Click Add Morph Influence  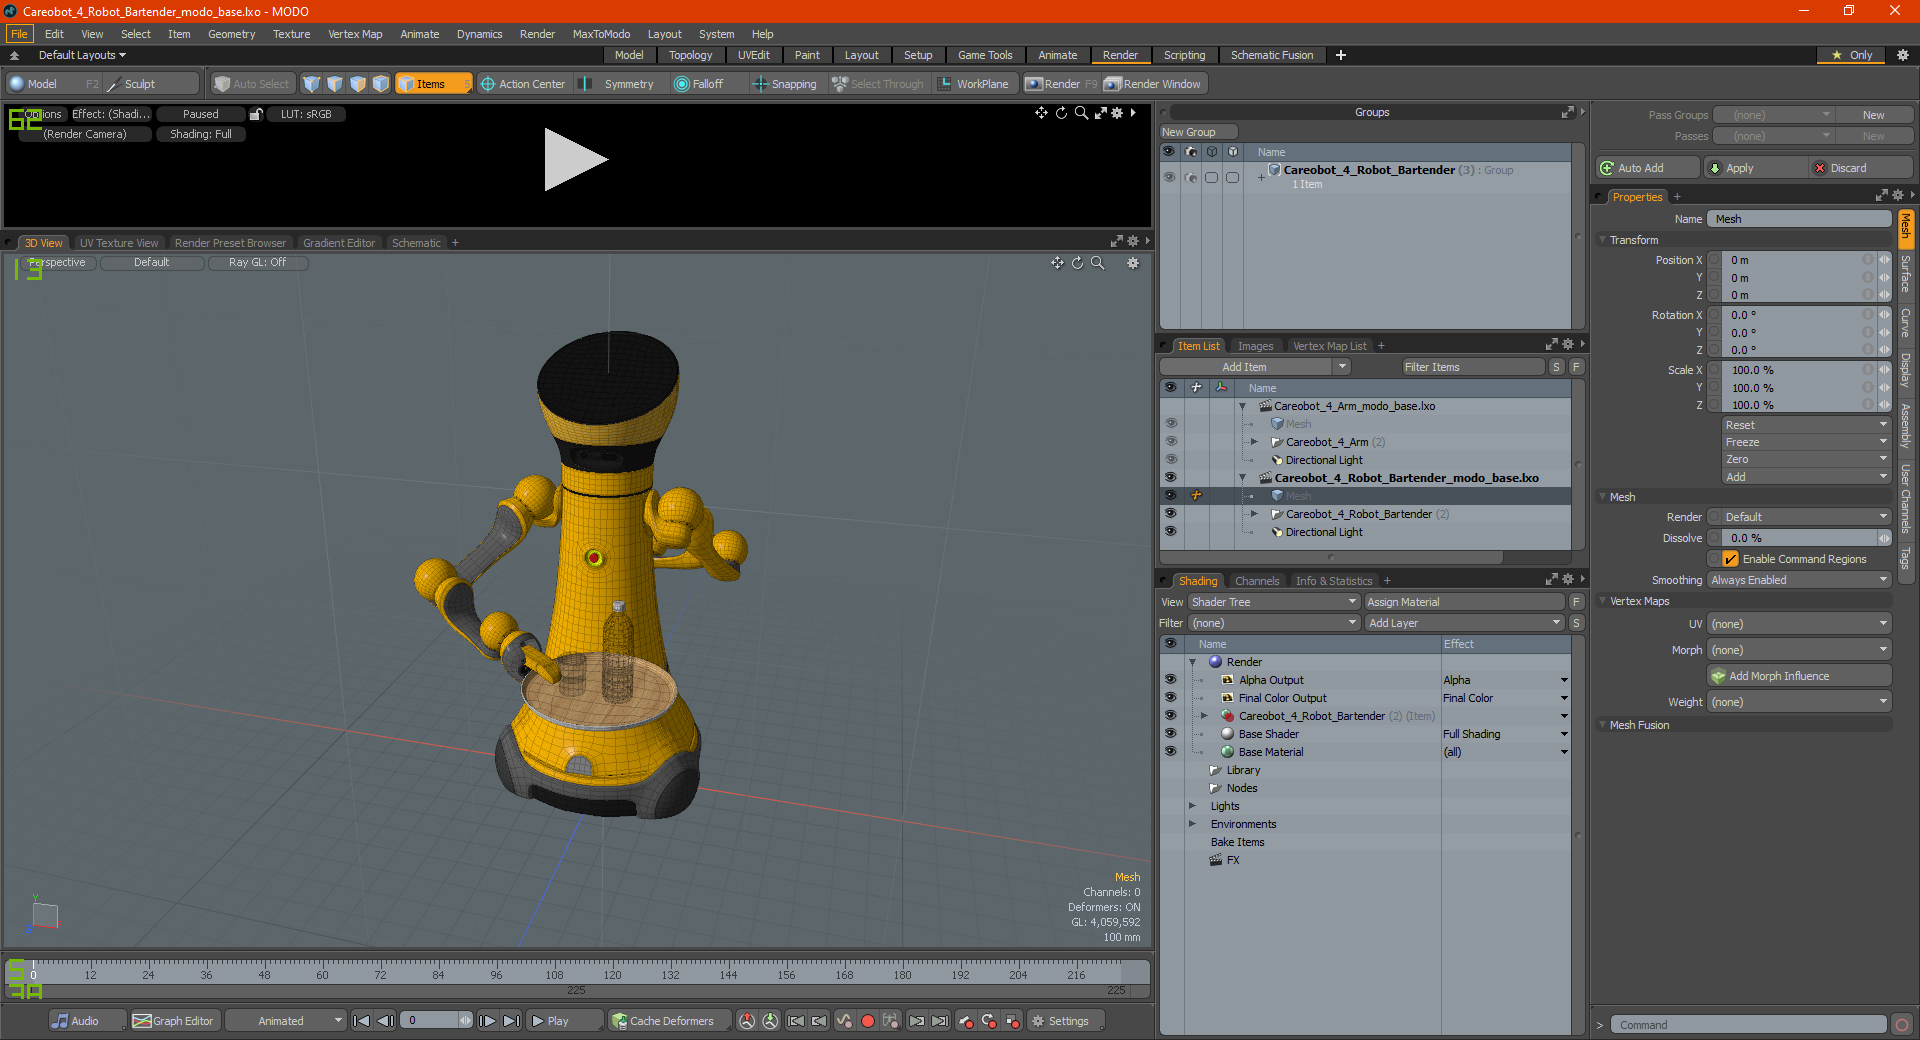[1799, 676]
